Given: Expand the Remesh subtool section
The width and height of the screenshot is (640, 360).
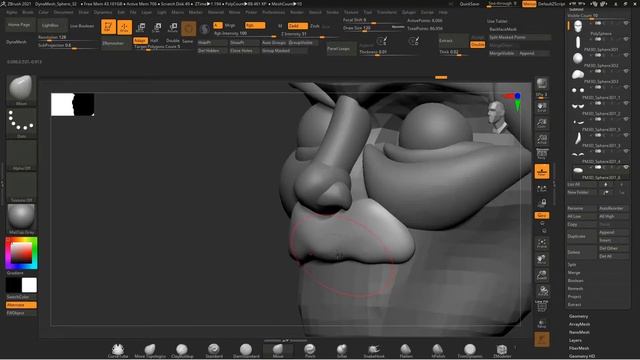Looking at the screenshot, I should [575, 289].
